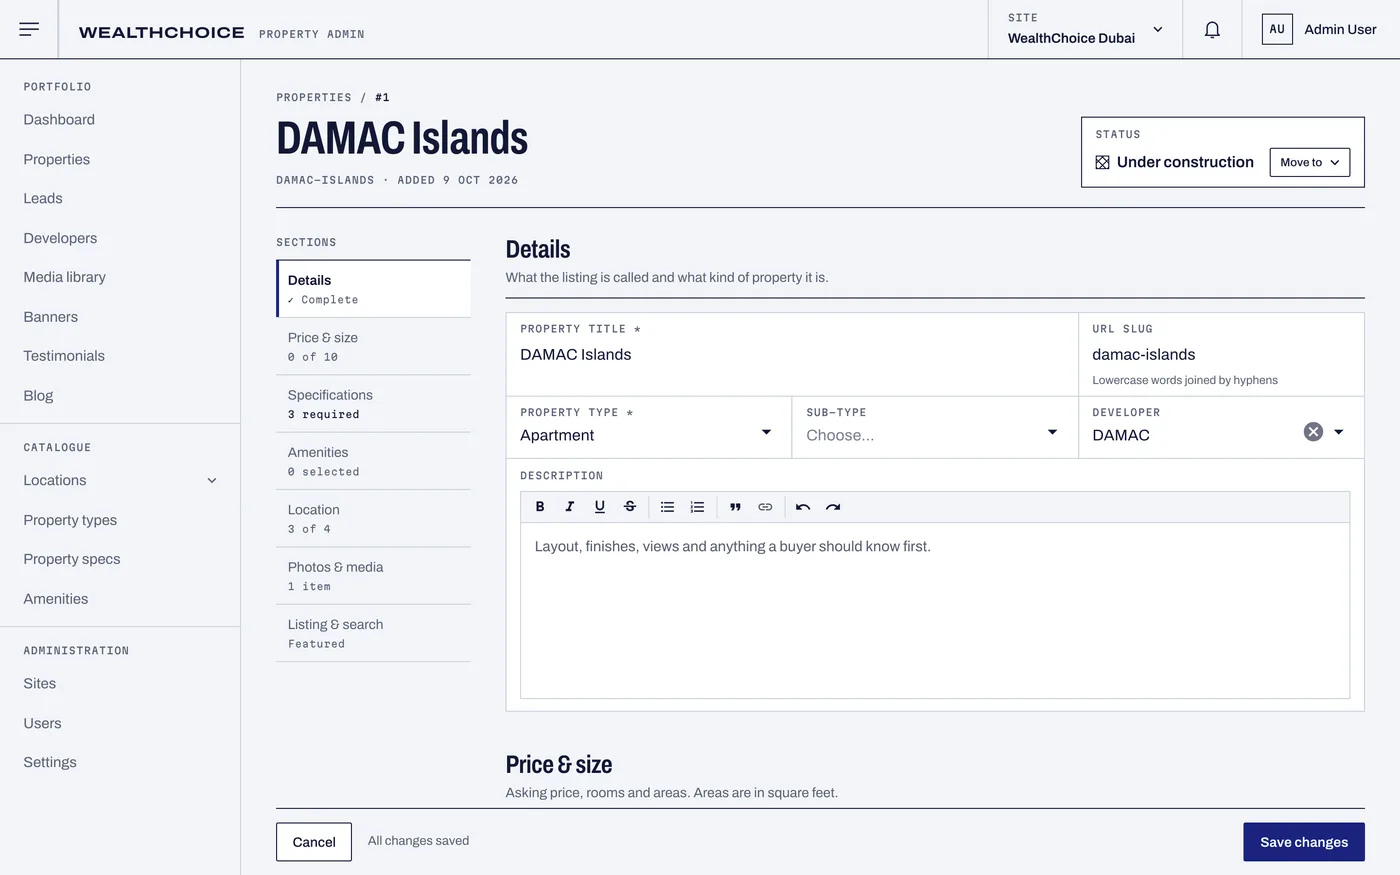Image resolution: width=1400 pixels, height=875 pixels.
Task: Open the Move to status dropdown
Action: coord(1310,162)
